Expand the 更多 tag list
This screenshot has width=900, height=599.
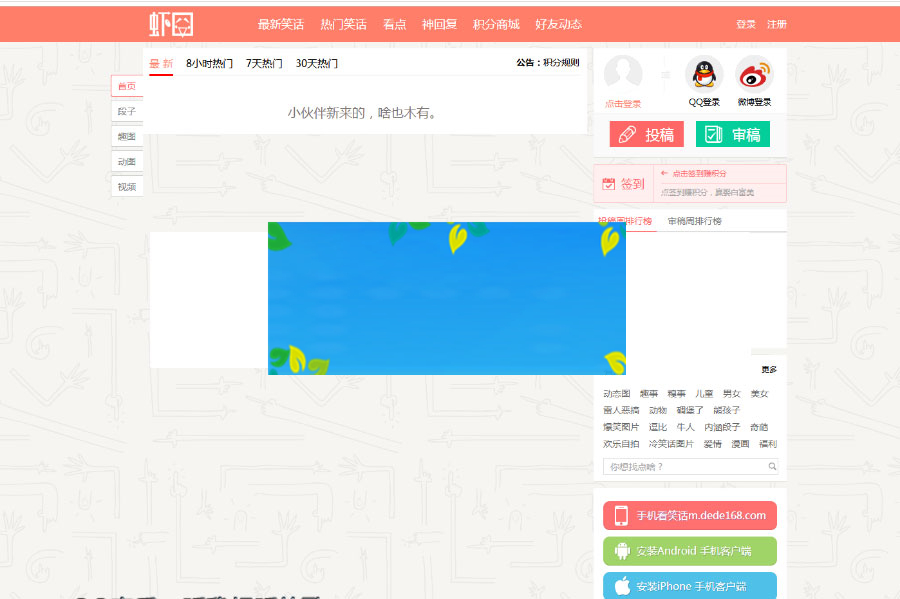point(768,368)
